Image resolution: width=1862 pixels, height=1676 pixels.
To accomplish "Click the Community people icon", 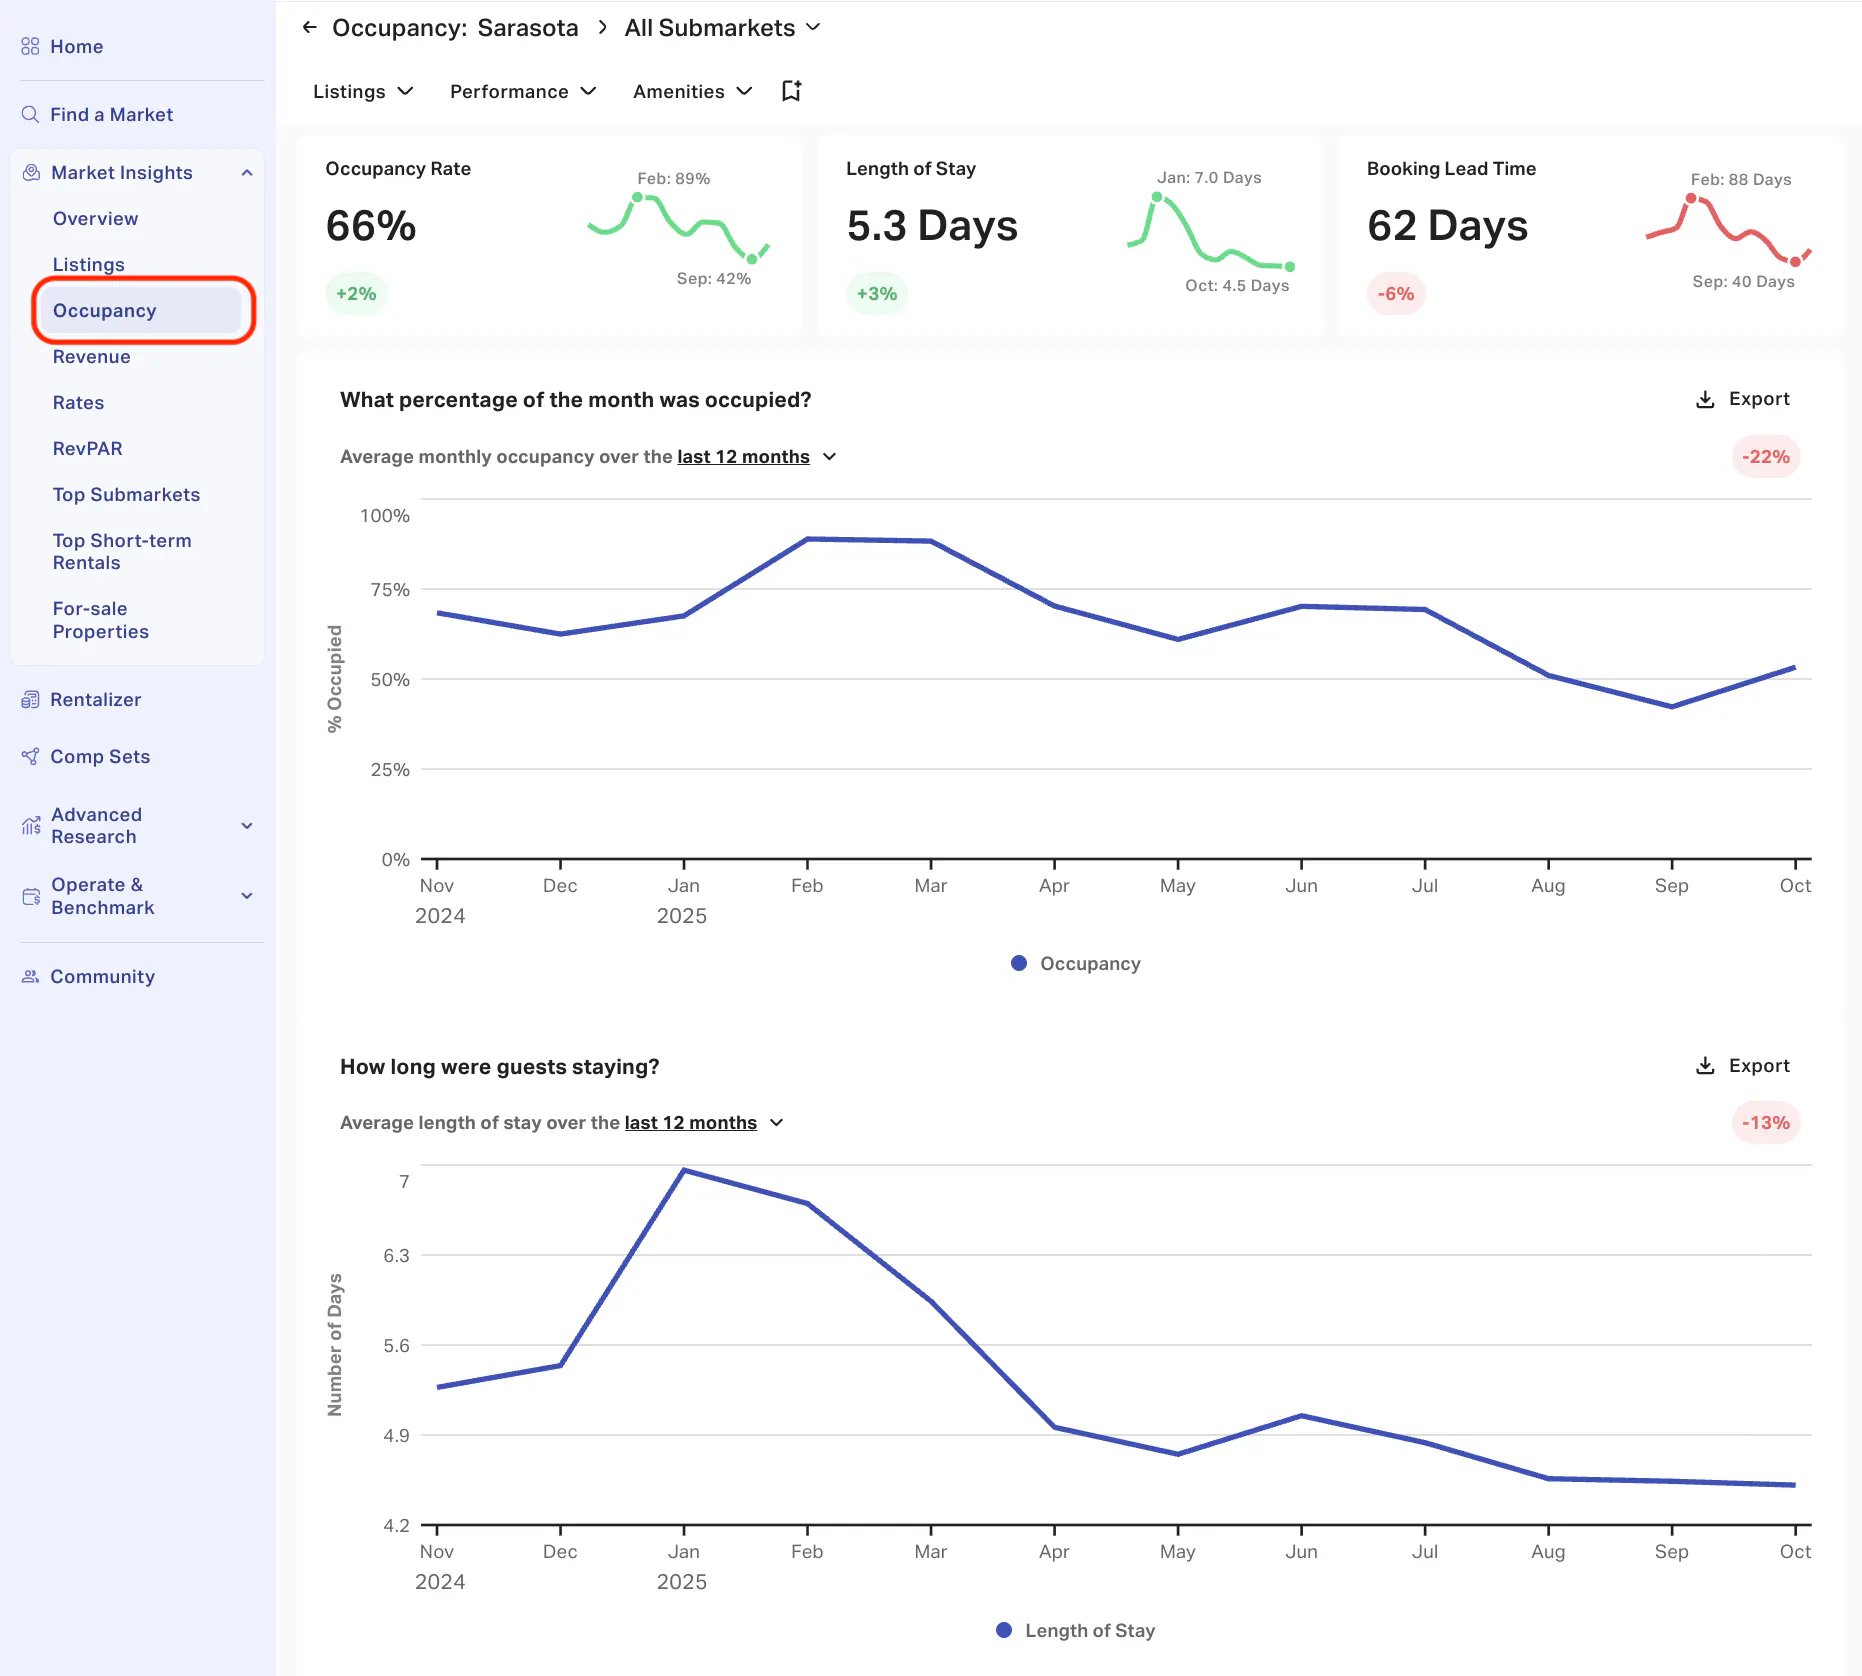I will (x=30, y=976).
